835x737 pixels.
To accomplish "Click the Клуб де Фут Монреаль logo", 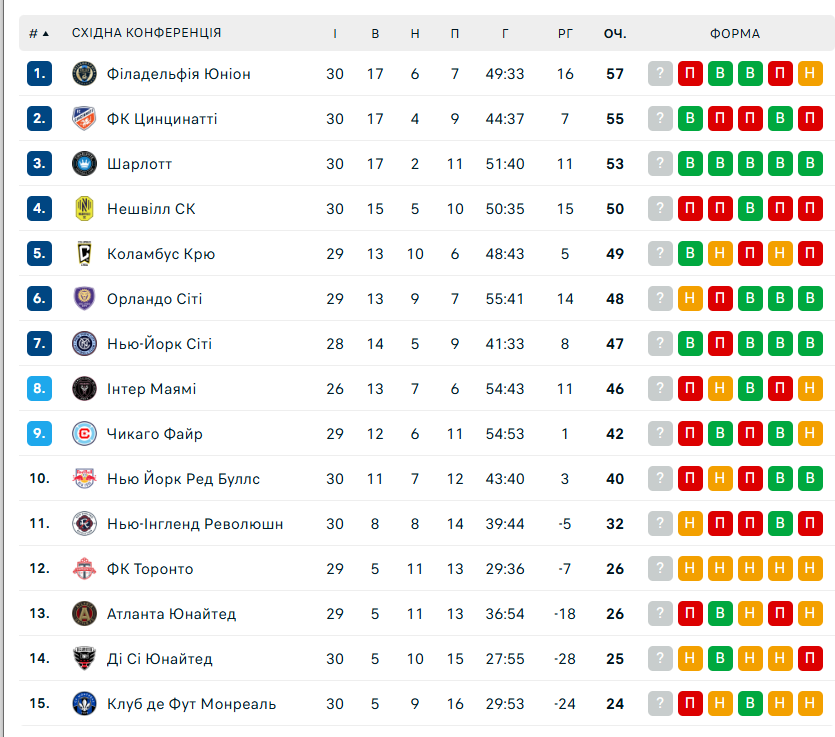I will 83,704.
